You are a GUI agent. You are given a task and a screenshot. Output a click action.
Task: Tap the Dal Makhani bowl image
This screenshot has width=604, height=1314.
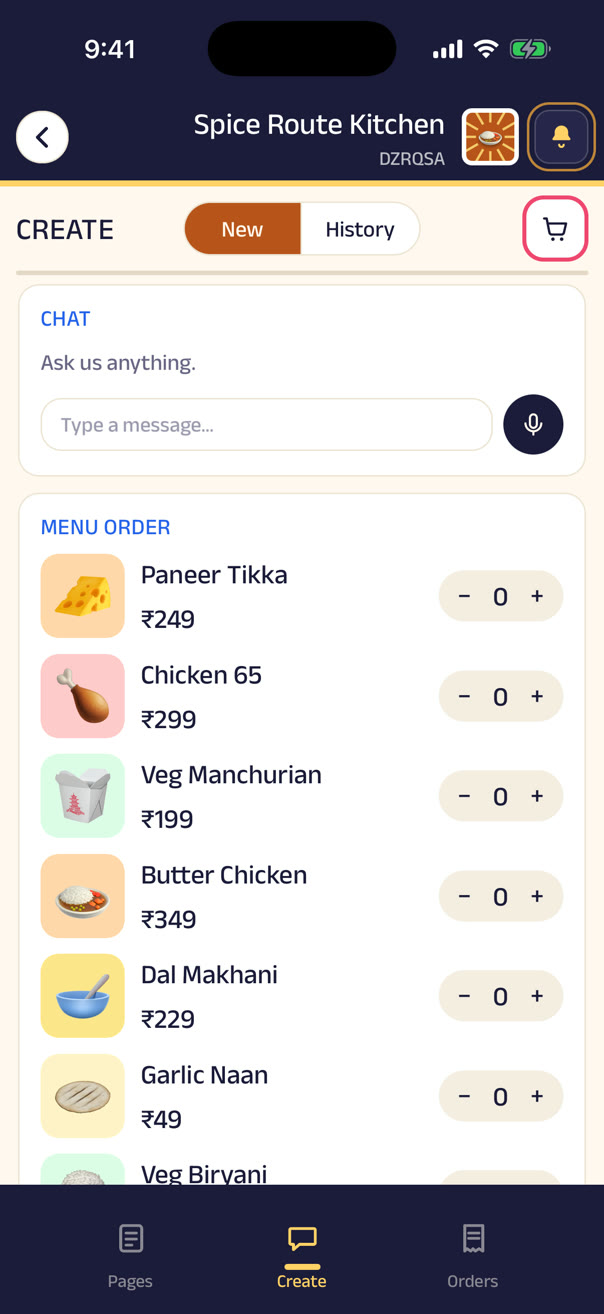(83, 996)
